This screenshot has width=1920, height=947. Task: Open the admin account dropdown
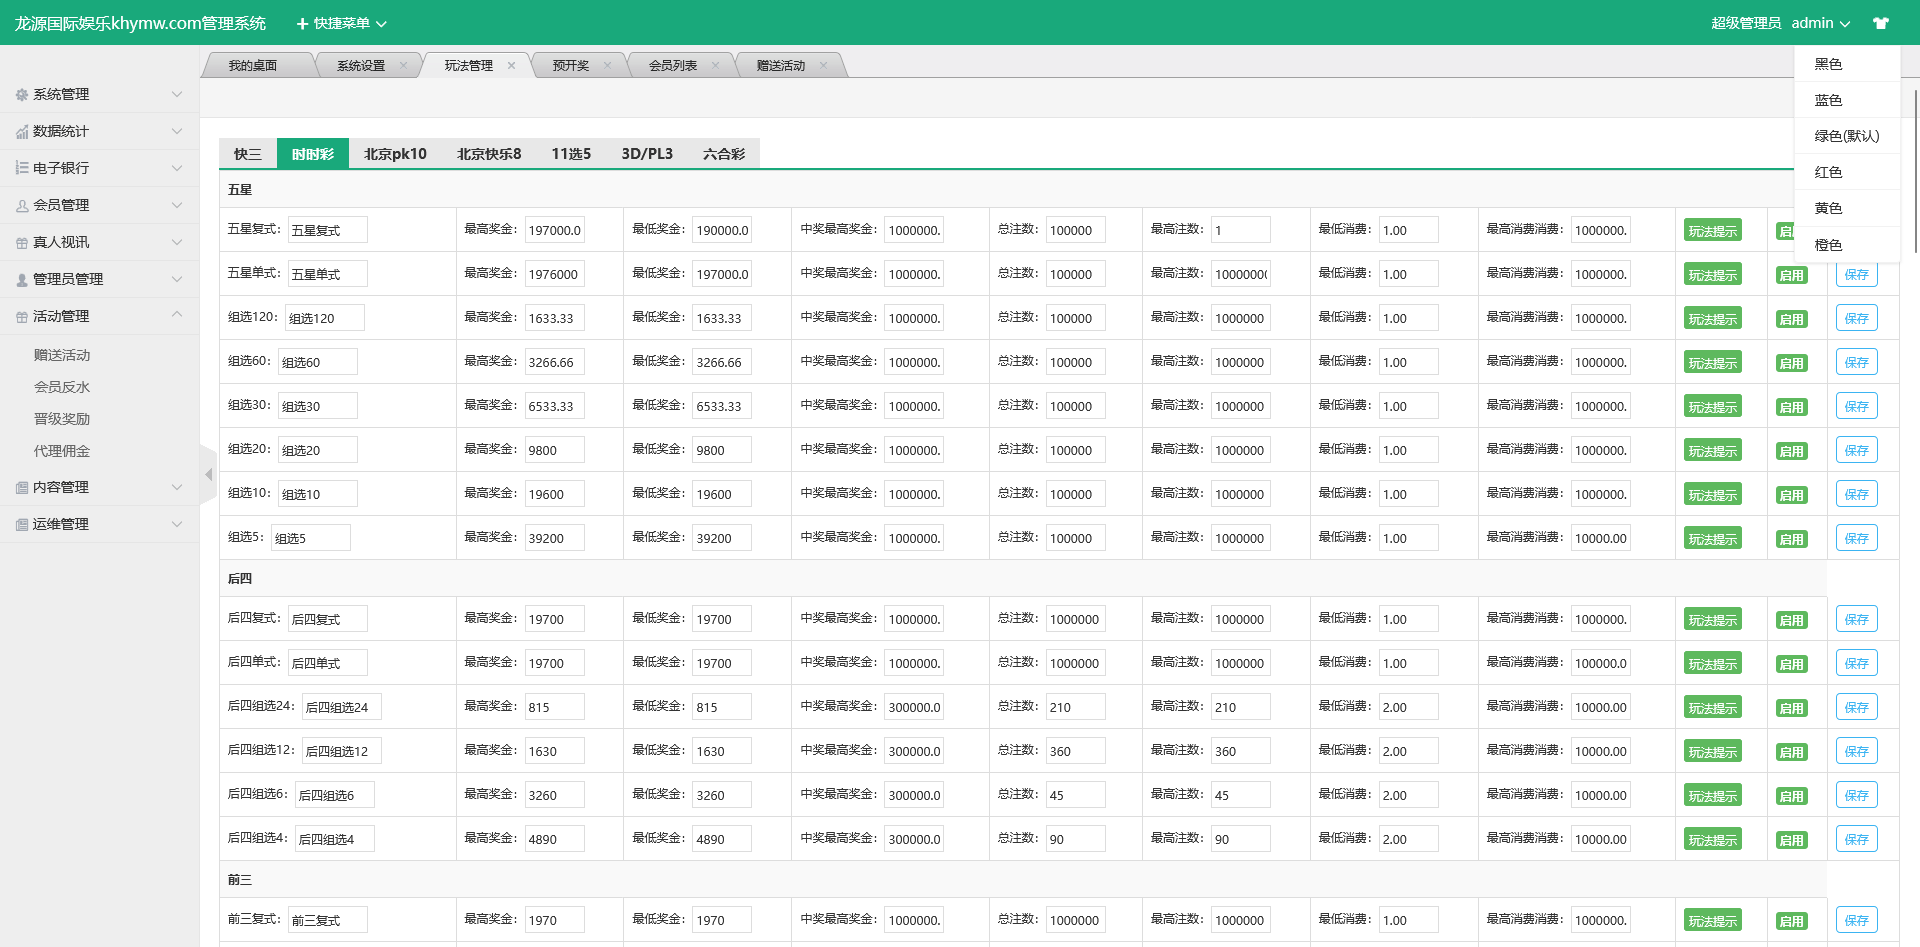(1820, 23)
